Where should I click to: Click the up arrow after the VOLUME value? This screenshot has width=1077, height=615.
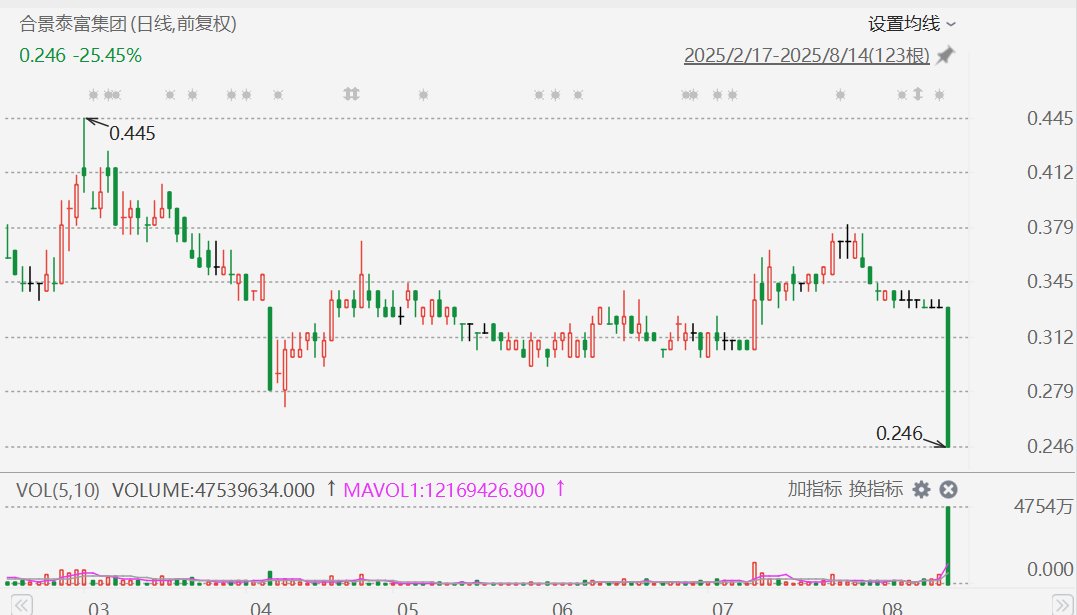tap(331, 489)
